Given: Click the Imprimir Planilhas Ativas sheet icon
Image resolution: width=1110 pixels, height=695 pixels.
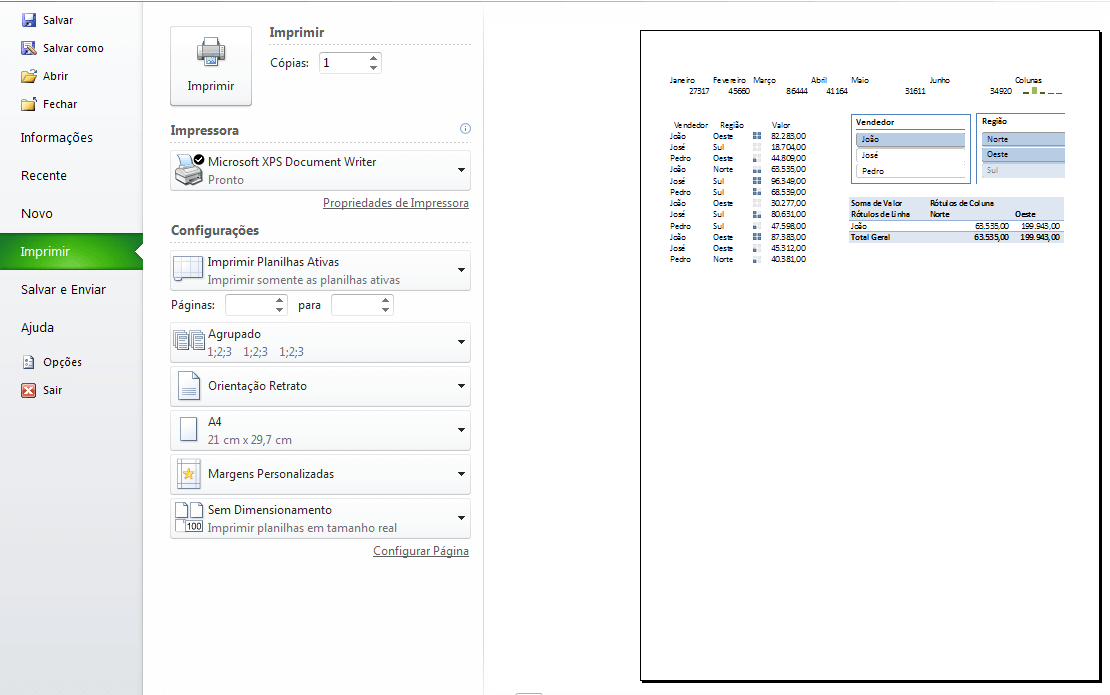Looking at the screenshot, I should 188,270.
